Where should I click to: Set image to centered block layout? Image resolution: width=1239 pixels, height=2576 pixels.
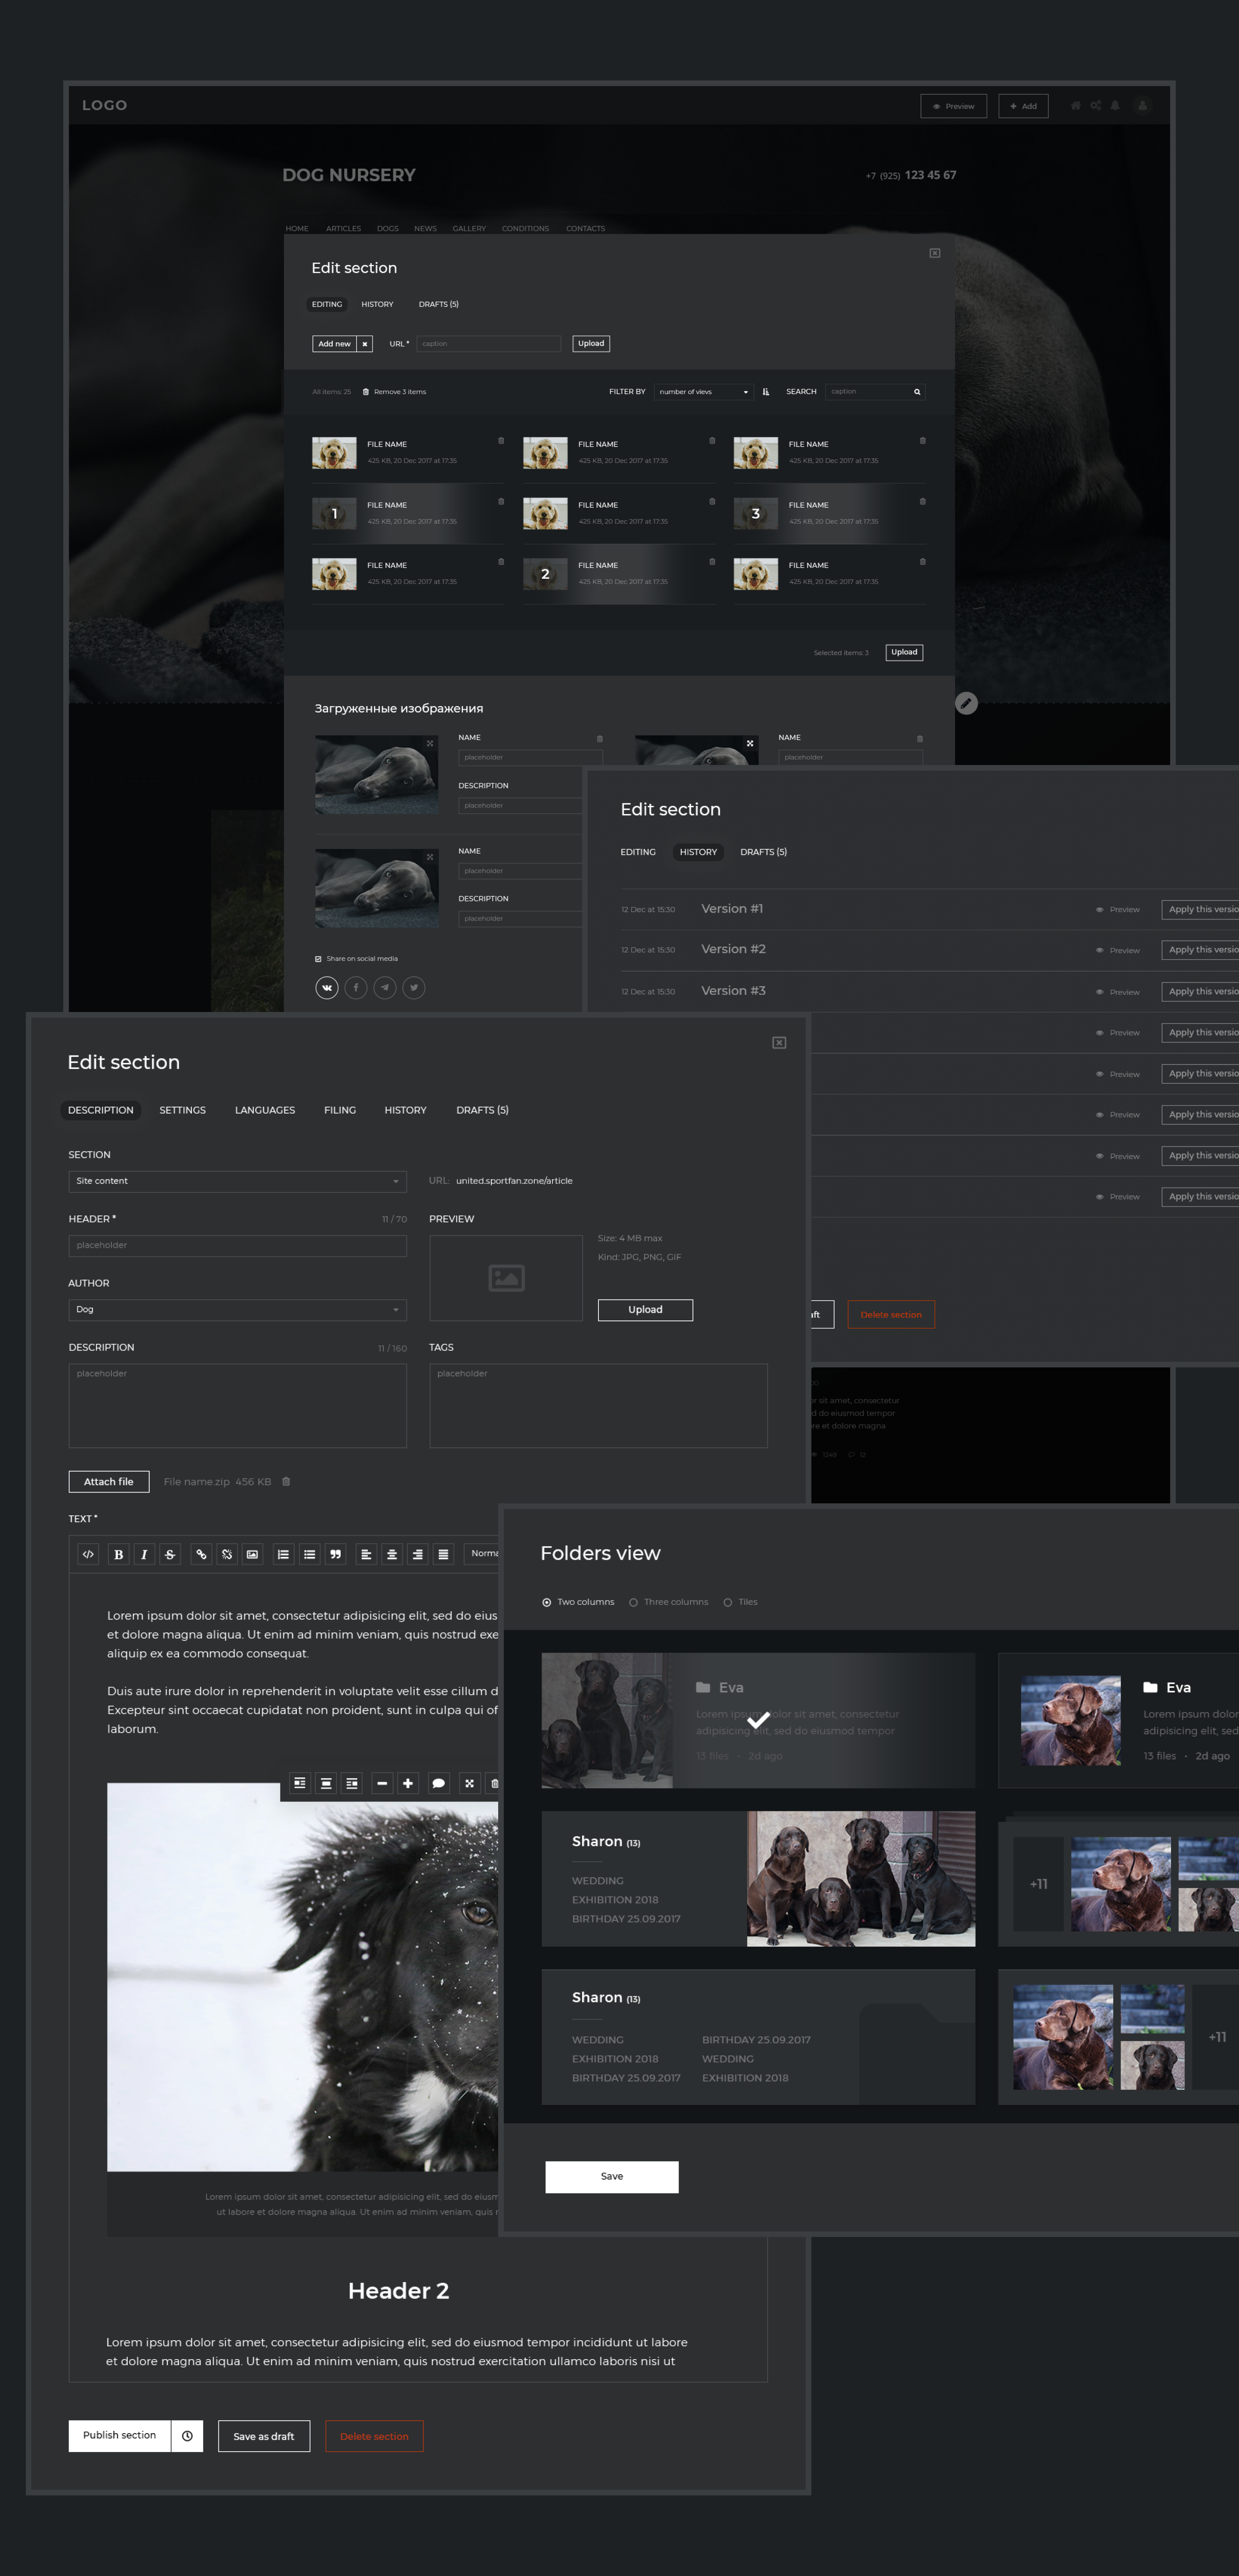(x=326, y=1783)
